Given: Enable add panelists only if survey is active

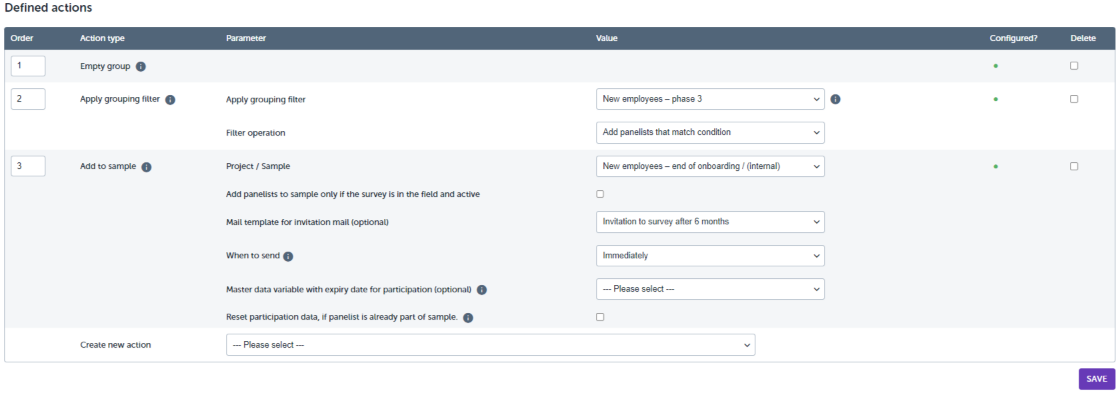Looking at the screenshot, I should pyautogui.click(x=600, y=194).
